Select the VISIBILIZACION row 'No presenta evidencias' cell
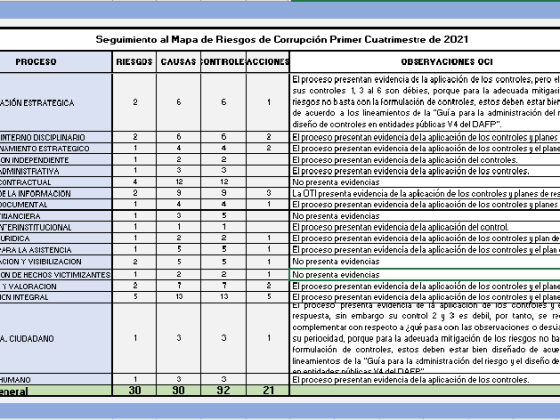Image resolution: width=560 pixels, height=420 pixels. [425, 262]
